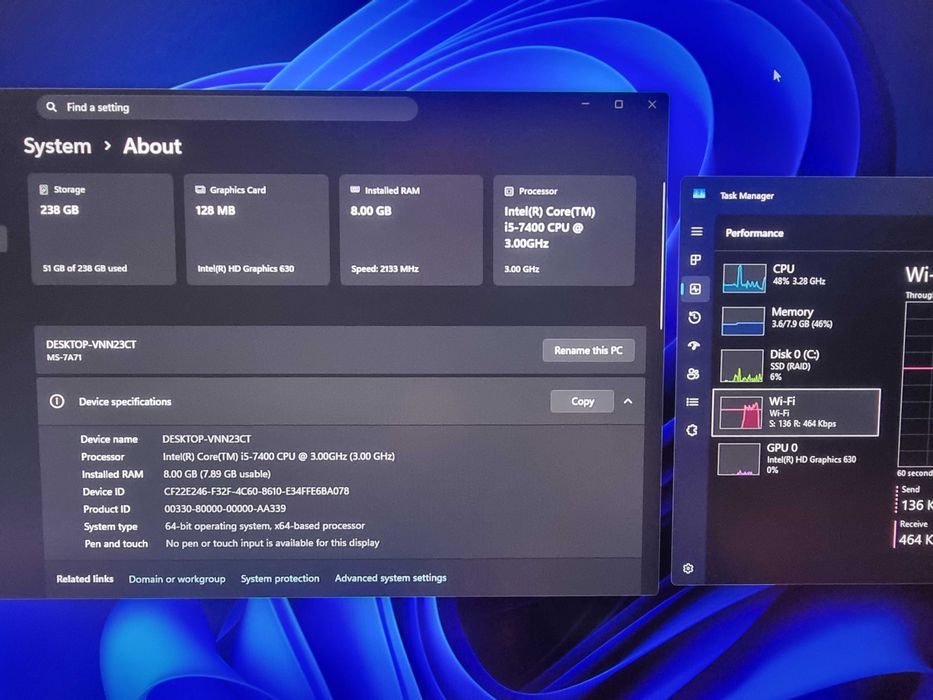Image resolution: width=933 pixels, height=700 pixels.
Task: Click the MS-7A71 model text
Action: [x=64, y=357]
